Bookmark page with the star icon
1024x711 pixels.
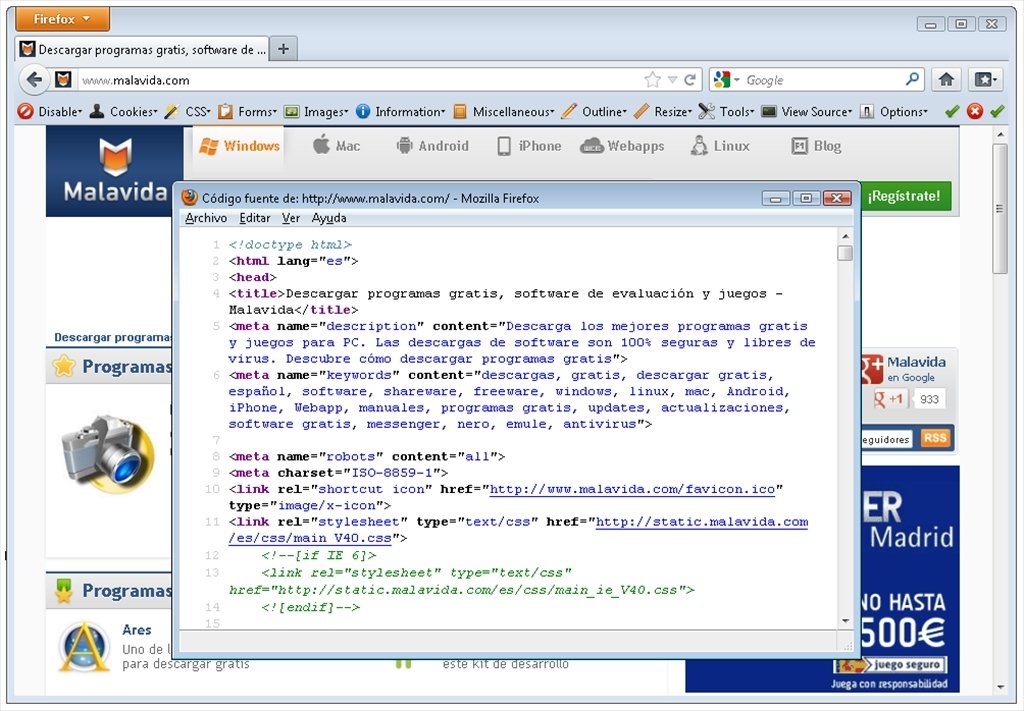(652, 80)
